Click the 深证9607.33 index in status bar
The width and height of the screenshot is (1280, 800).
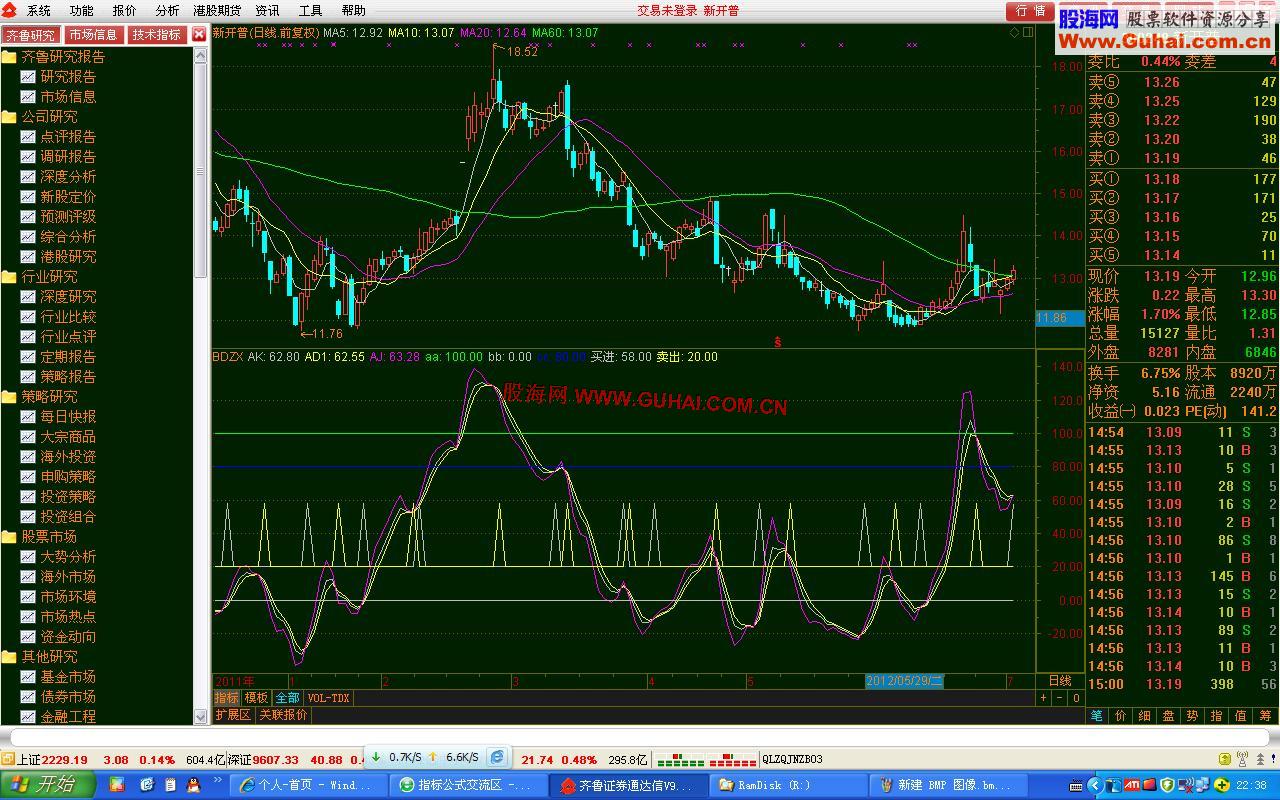click(263, 760)
